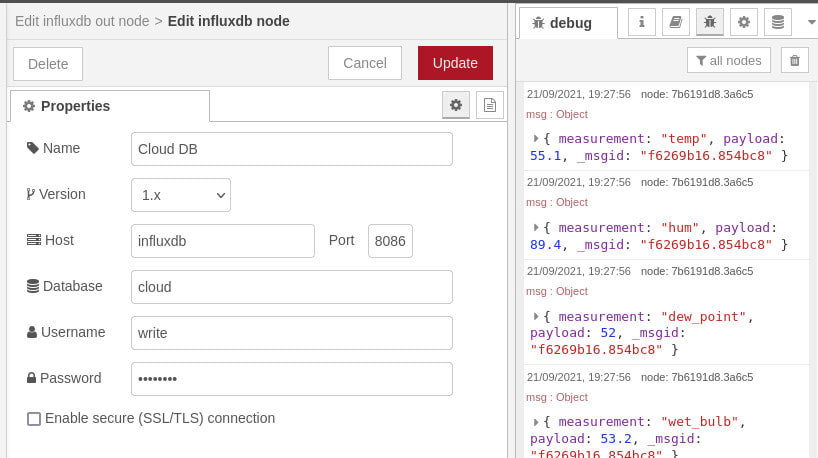Open the help book sidebar icon
The image size is (818, 458).
pos(676,22)
